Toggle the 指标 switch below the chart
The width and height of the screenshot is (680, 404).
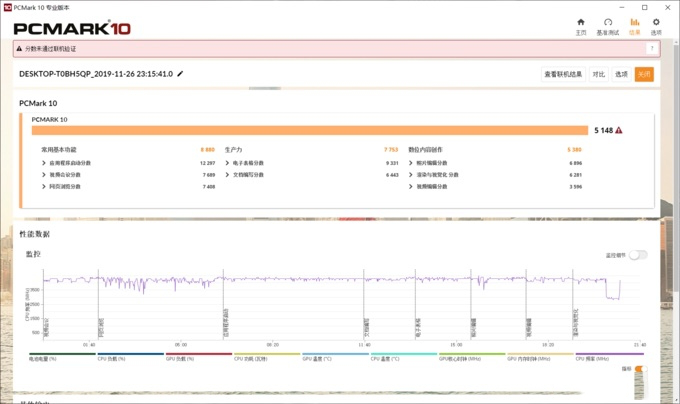(640, 370)
